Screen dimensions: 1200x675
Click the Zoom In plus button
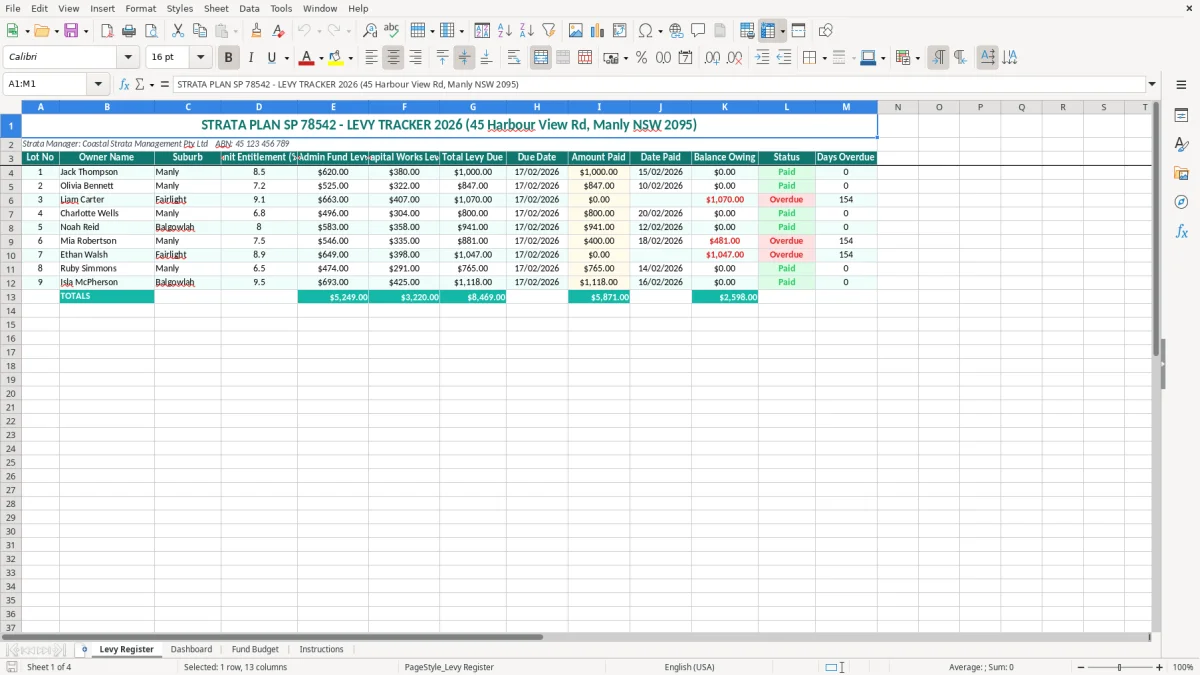tap(1160, 667)
